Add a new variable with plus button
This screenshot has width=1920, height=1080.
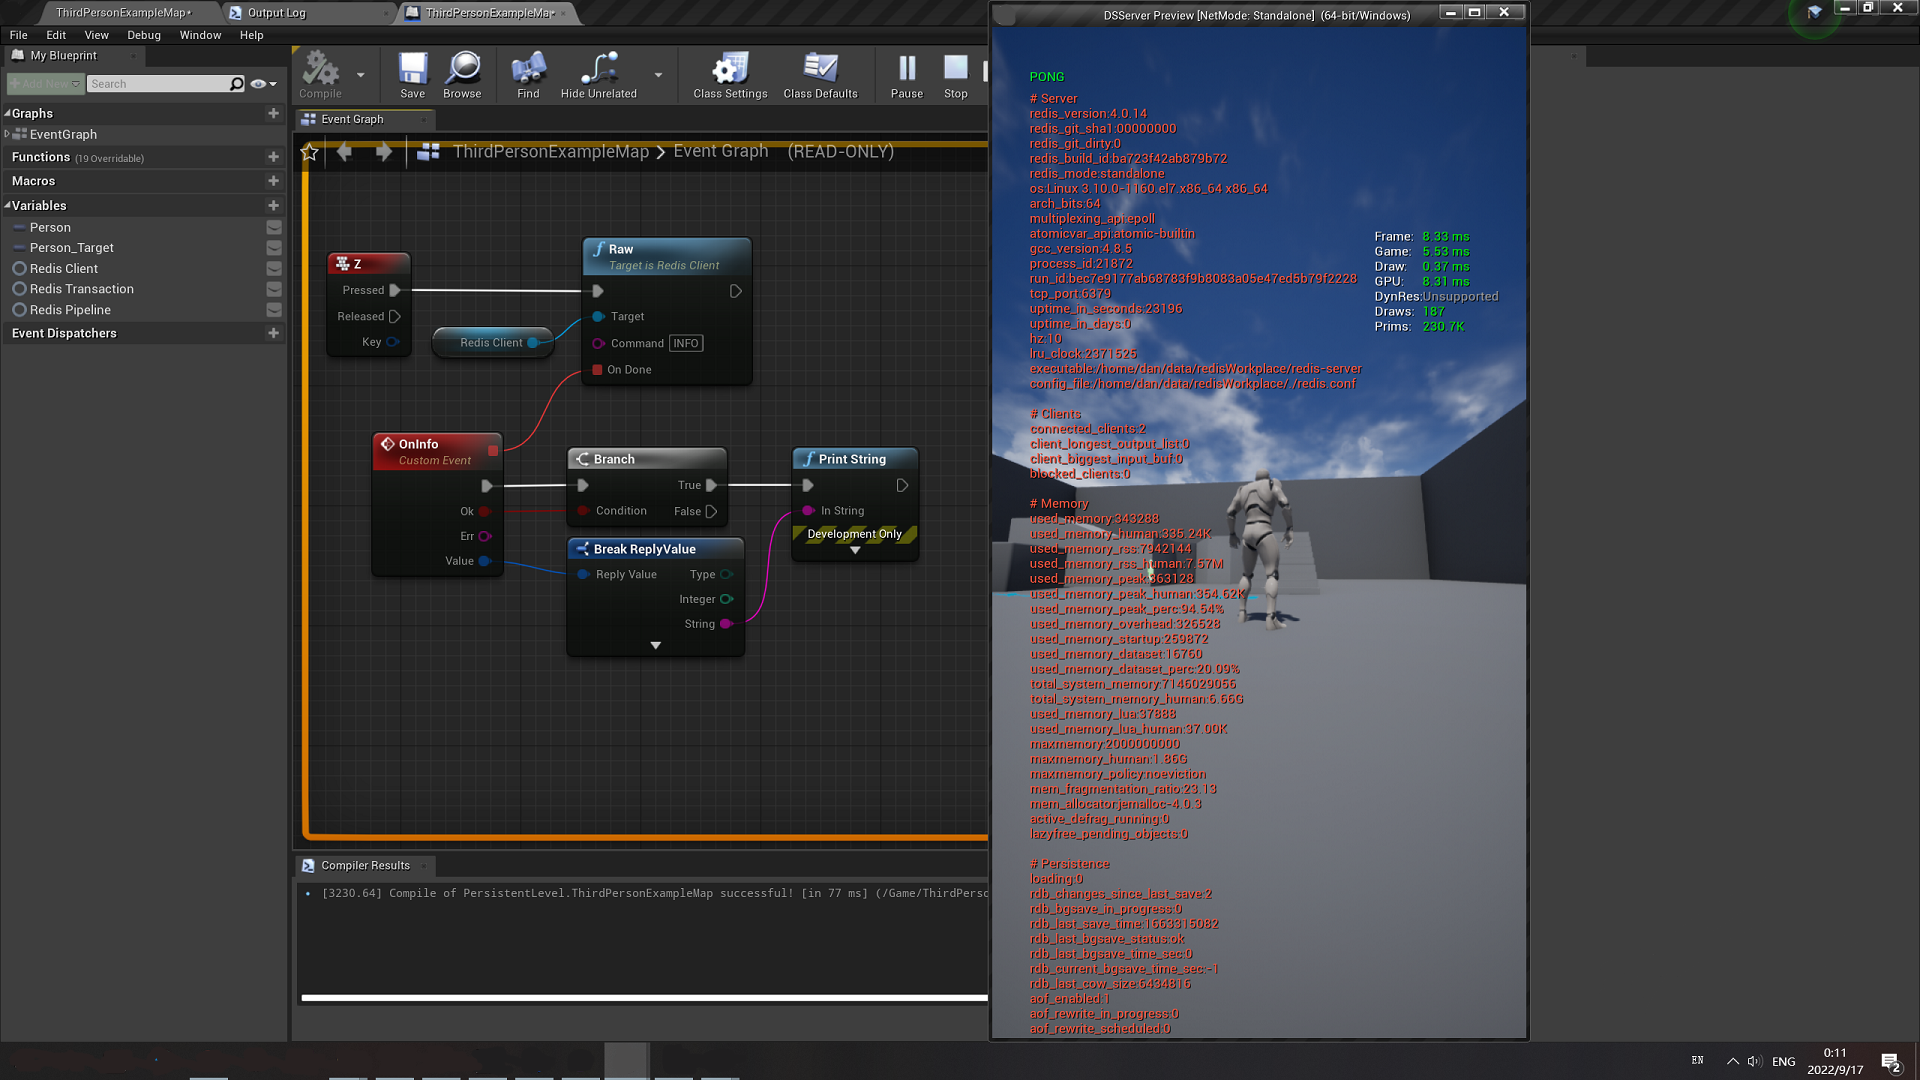pyautogui.click(x=273, y=205)
